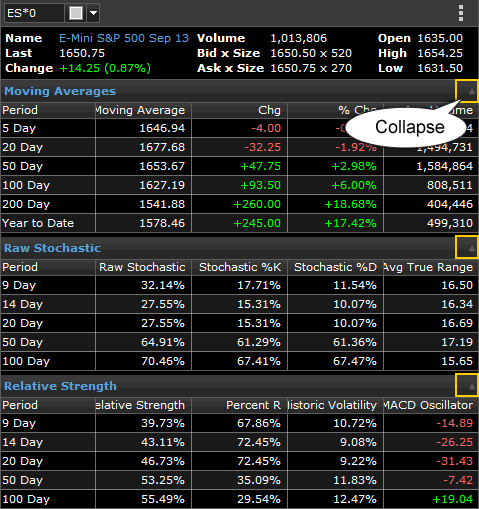The width and height of the screenshot is (479, 509).
Task: Click the High price 1654.25
Action: (440, 53)
